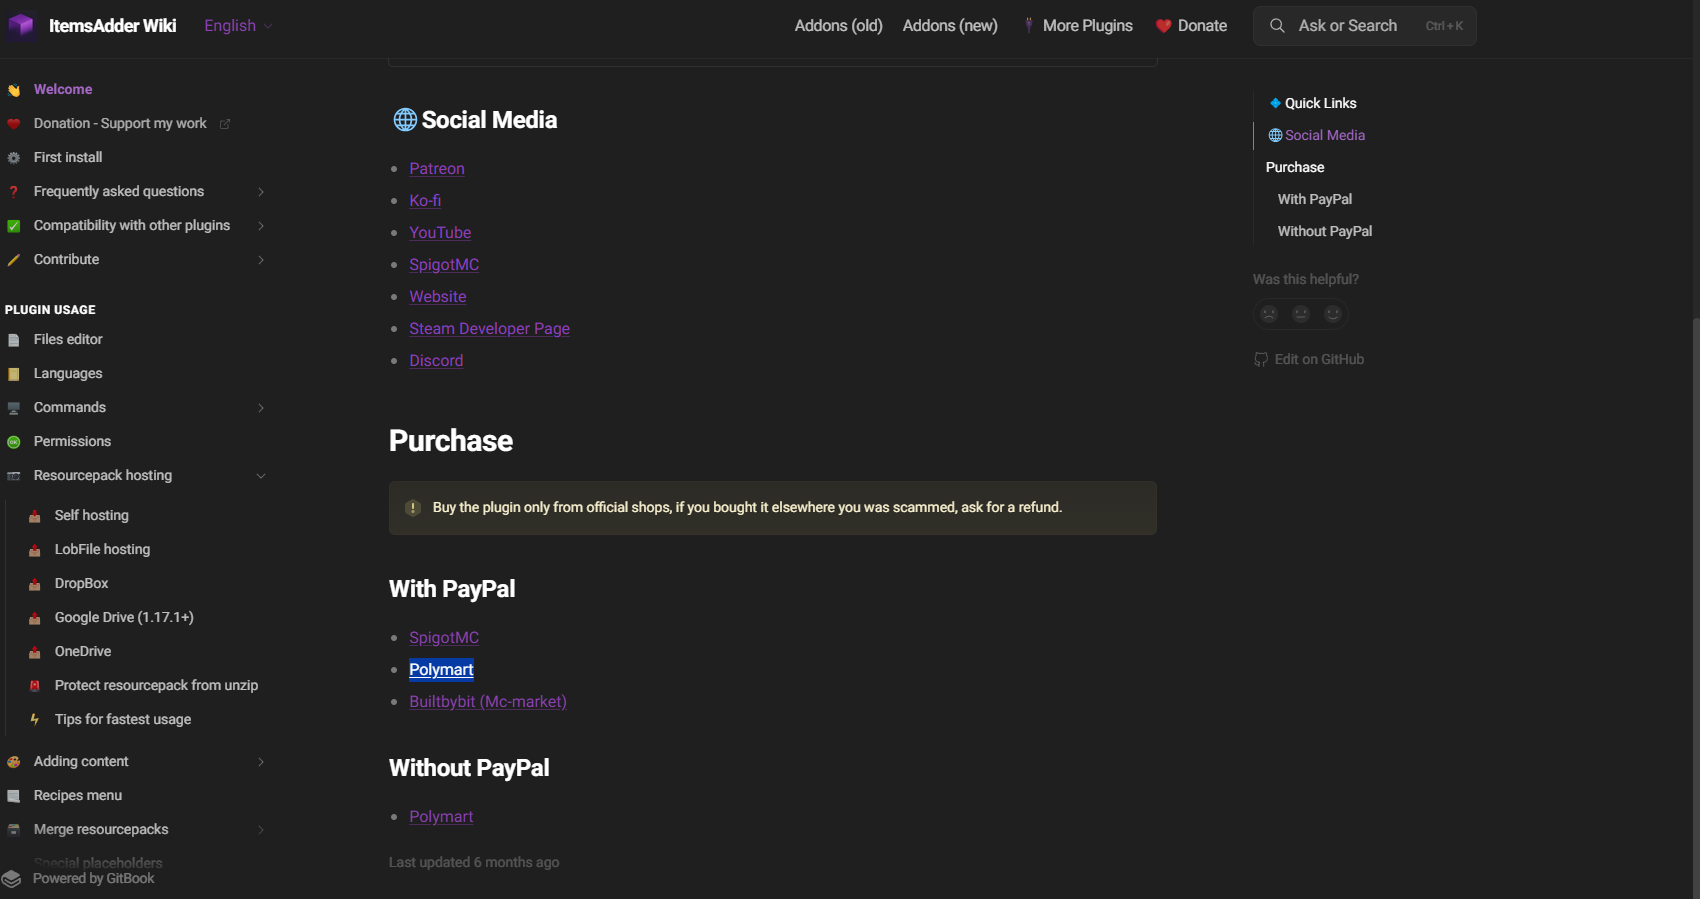Image resolution: width=1700 pixels, height=899 pixels.
Task: Open SpigotMC link under With PayPal
Action: (x=444, y=638)
